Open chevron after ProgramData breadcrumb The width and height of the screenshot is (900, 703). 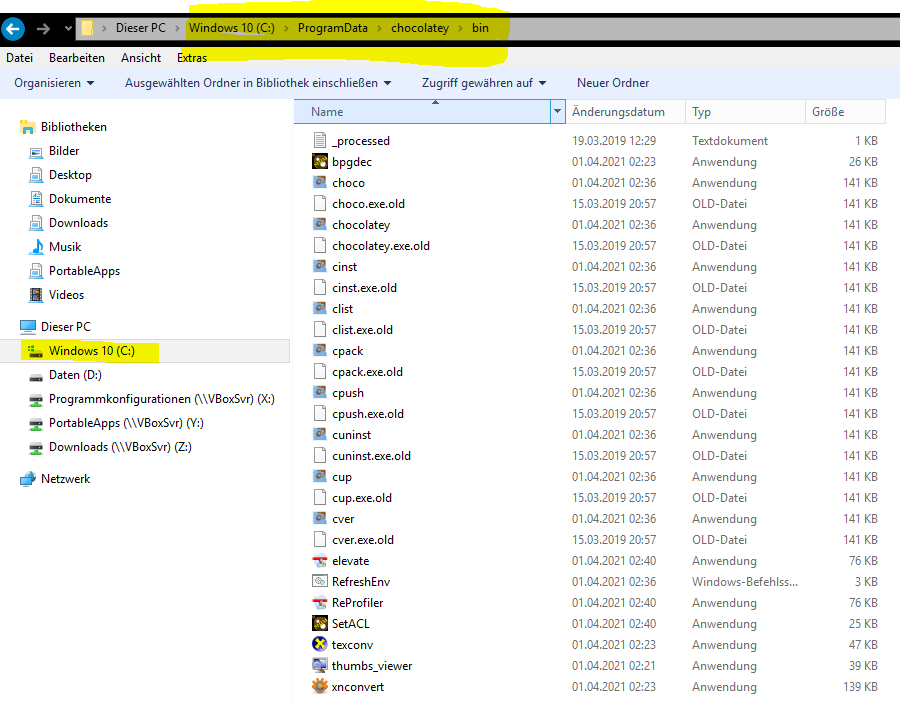379,28
